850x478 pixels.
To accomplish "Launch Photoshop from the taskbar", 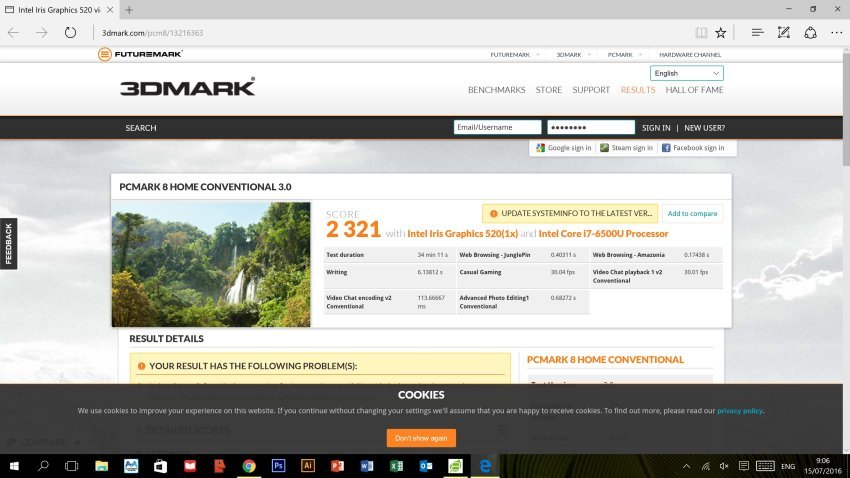I will click(279, 466).
